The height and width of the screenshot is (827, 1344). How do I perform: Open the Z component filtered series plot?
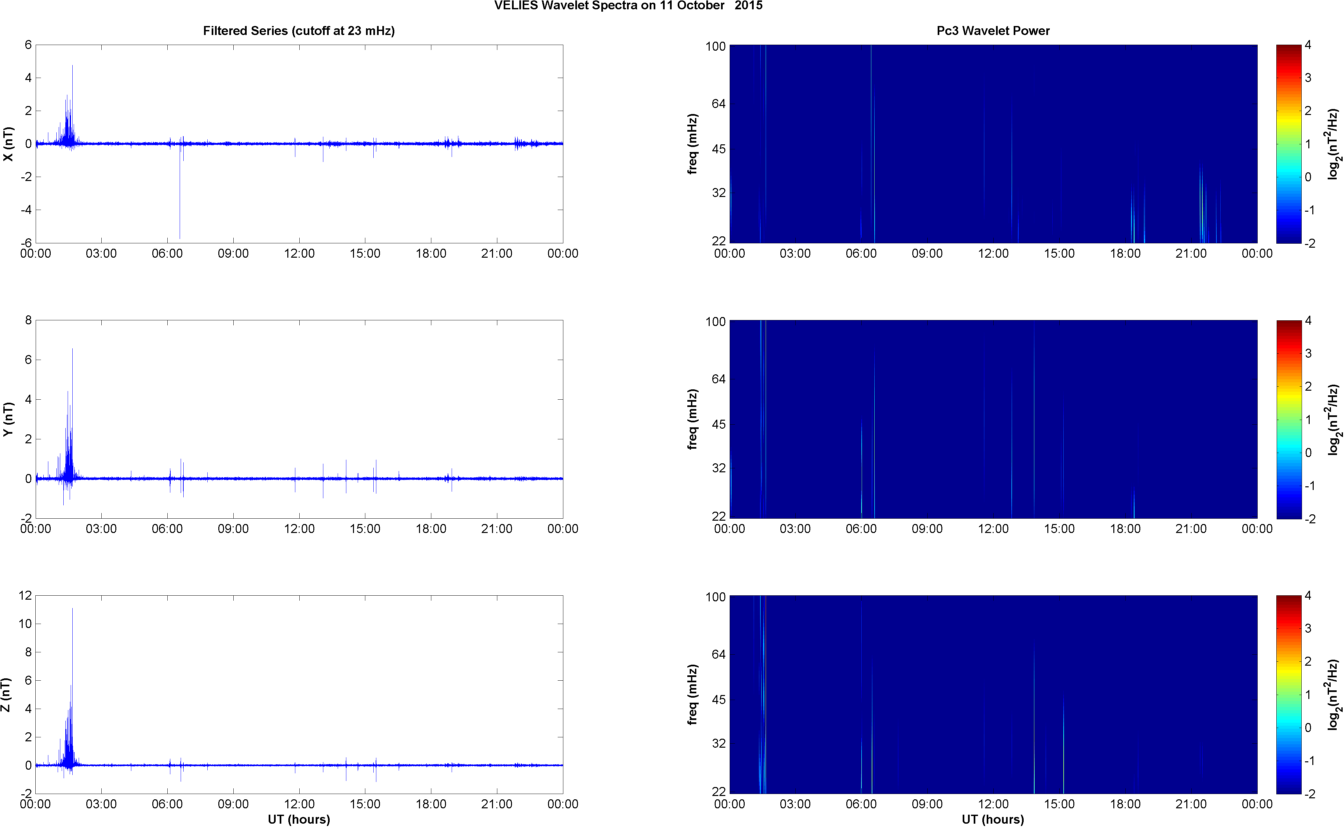point(299,694)
